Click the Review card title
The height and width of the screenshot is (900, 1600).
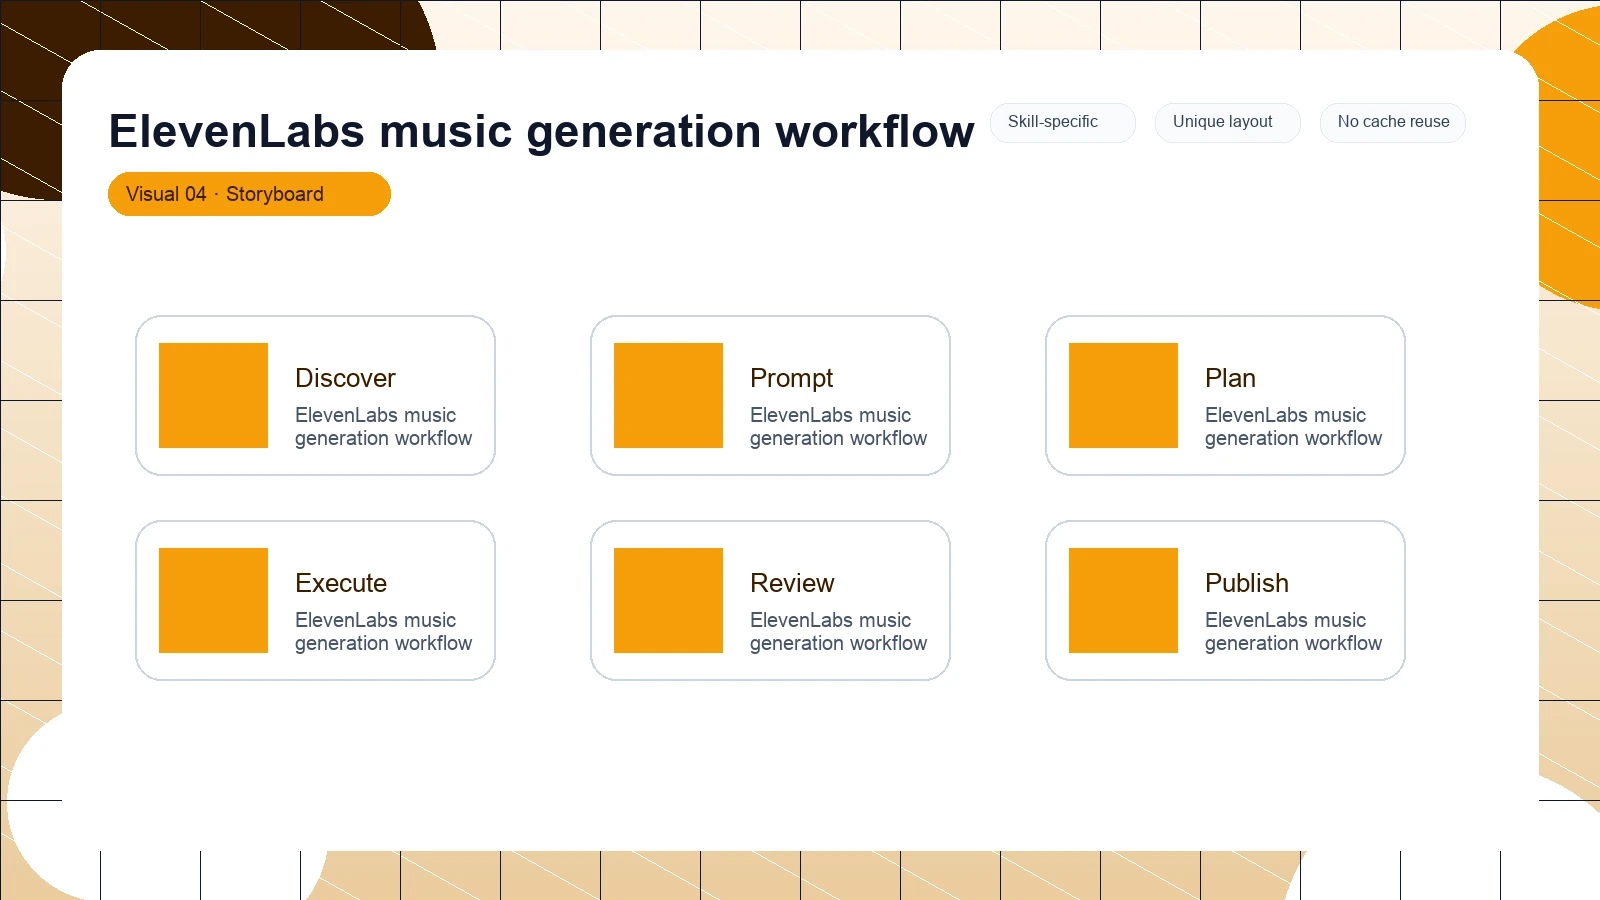[x=792, y=583]
